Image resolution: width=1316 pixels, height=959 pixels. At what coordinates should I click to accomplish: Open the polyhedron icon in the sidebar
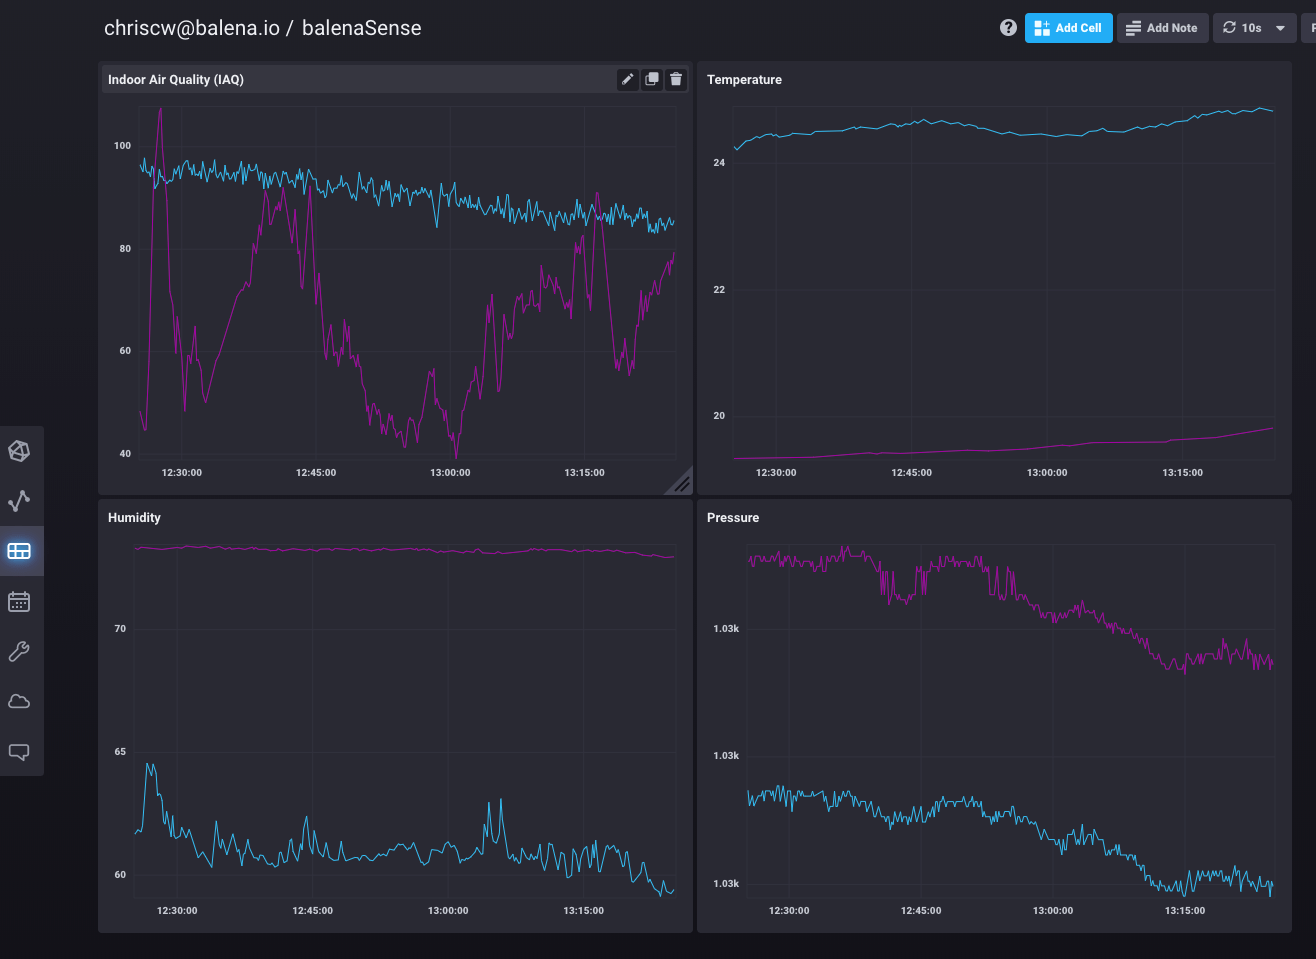point(19,451)
